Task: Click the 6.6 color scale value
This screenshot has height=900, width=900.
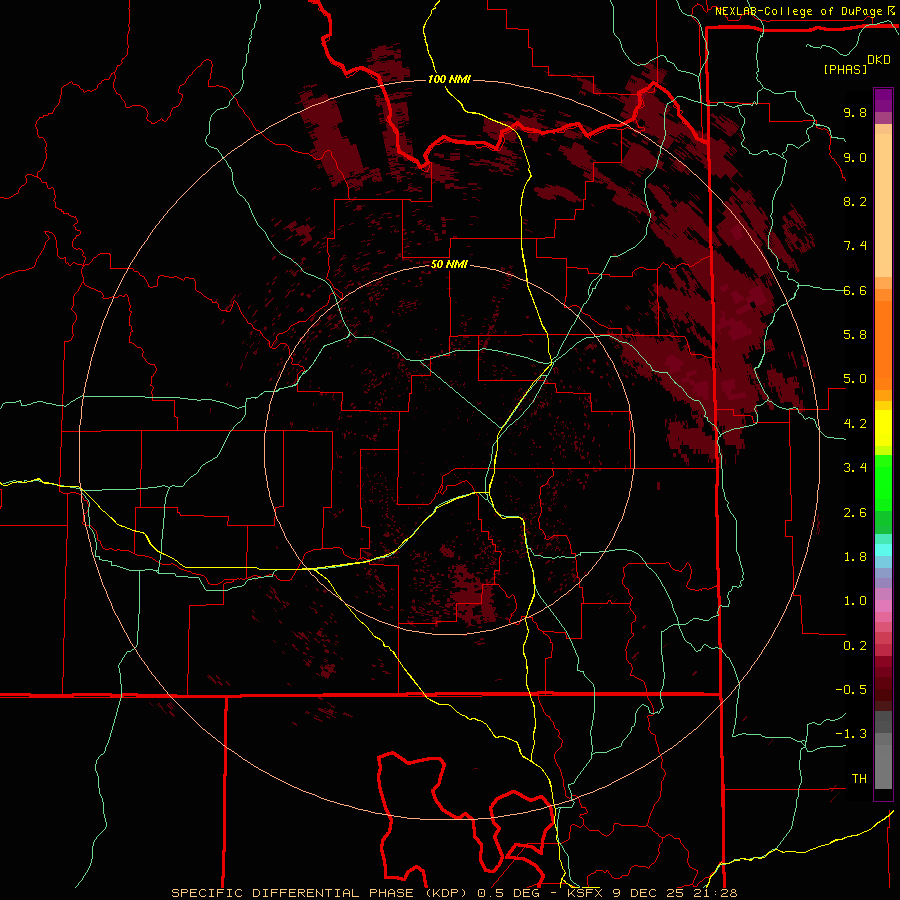Action: click(x=855, y=290)
